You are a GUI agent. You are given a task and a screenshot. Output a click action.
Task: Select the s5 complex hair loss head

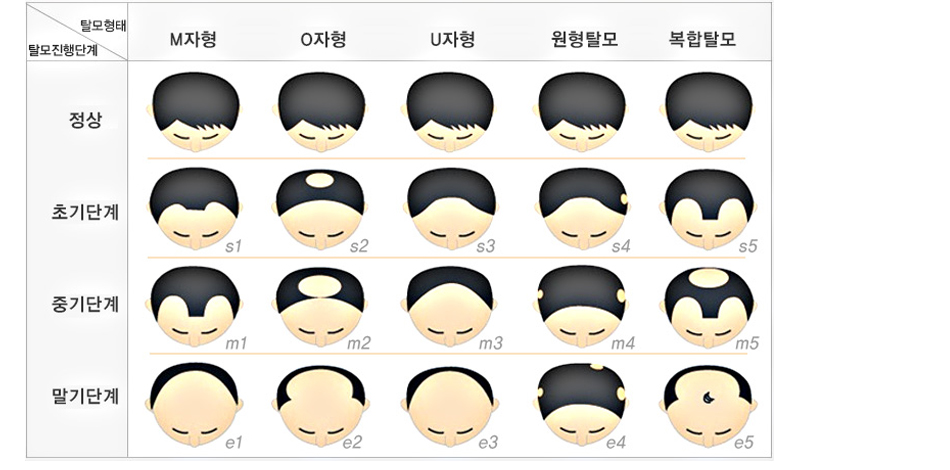point(709,208)
